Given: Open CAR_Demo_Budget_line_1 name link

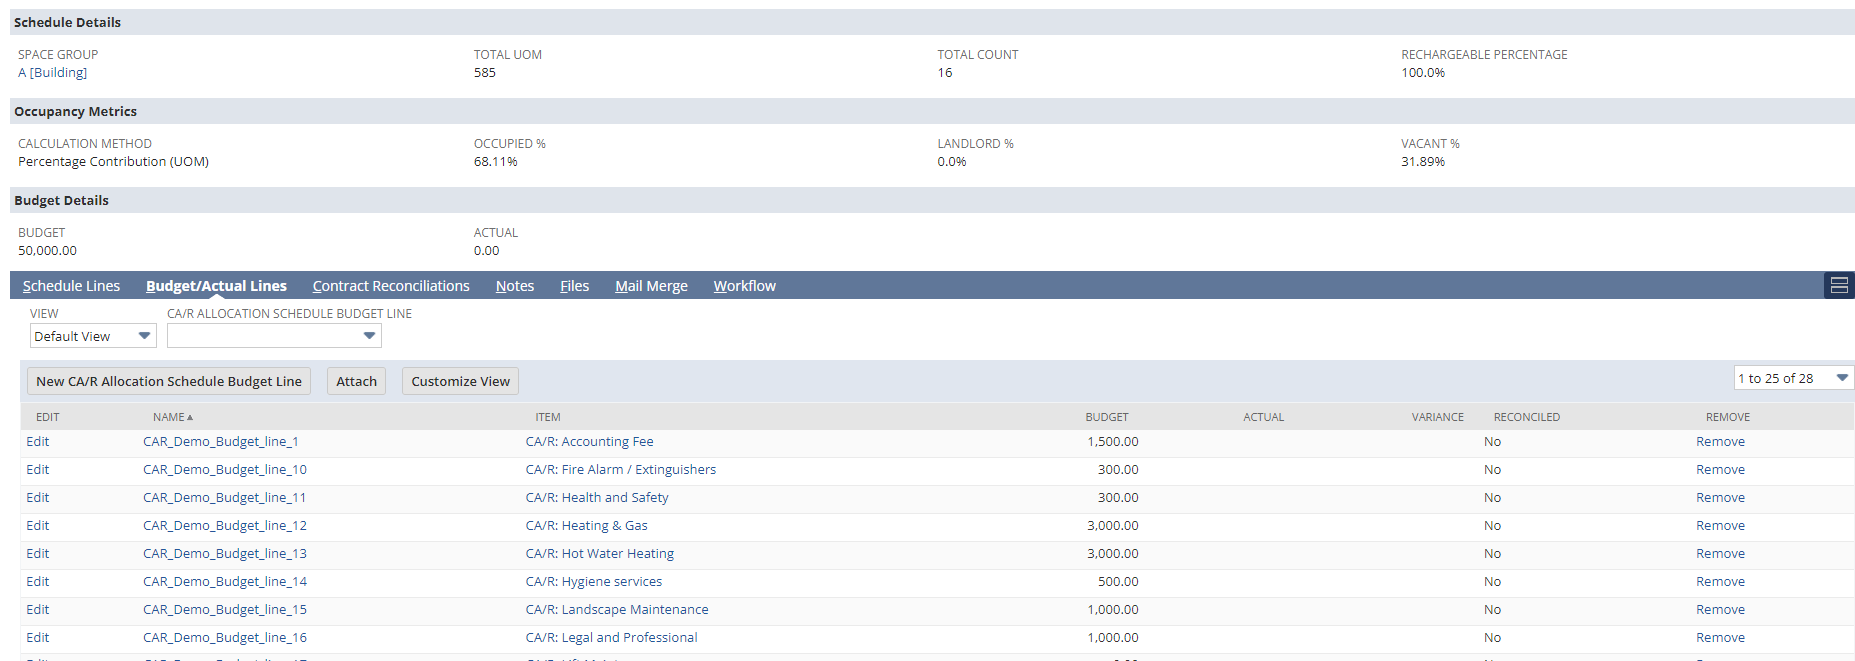Looking at the screenshot, I should (221, 441).
